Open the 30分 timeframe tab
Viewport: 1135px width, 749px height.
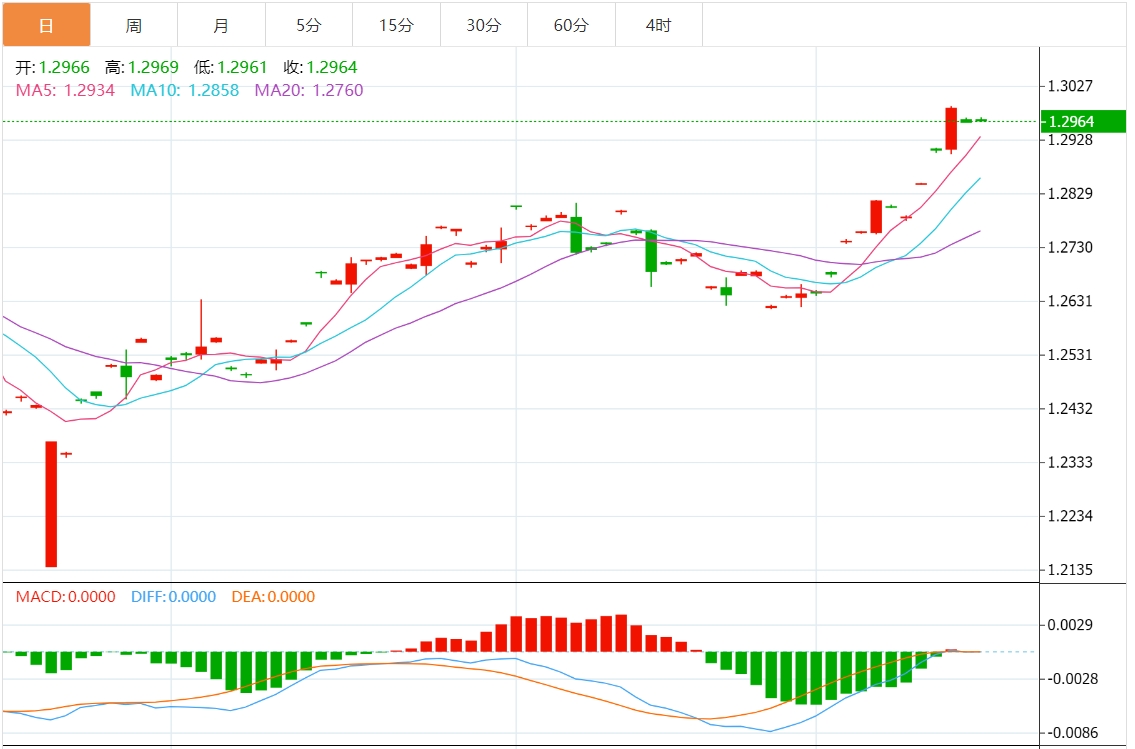click(484, 25)
